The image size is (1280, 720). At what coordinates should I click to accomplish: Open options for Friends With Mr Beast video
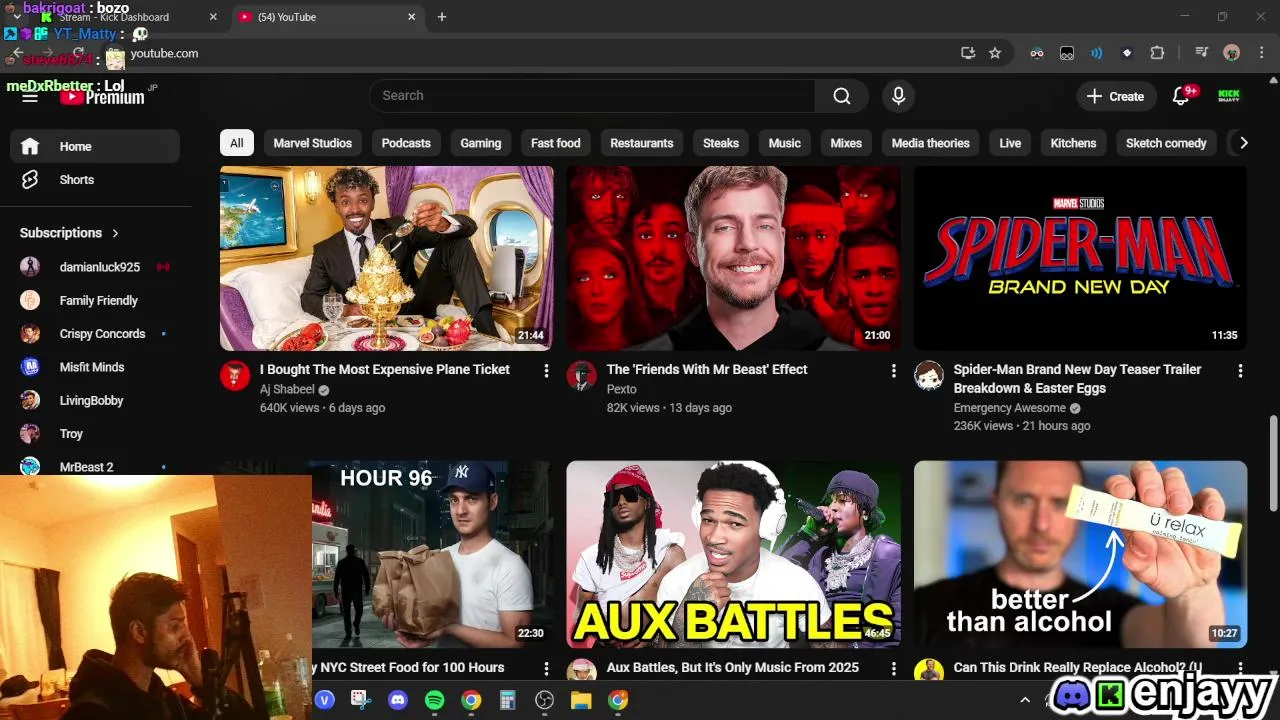tap(893, 371)
